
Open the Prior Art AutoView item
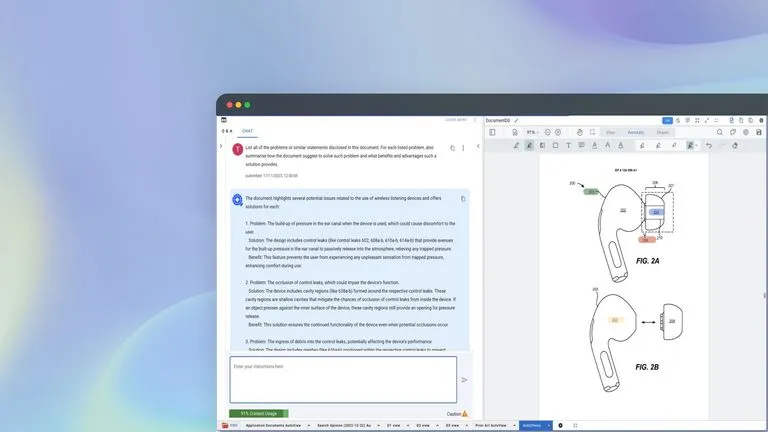[x=491, y=426]
